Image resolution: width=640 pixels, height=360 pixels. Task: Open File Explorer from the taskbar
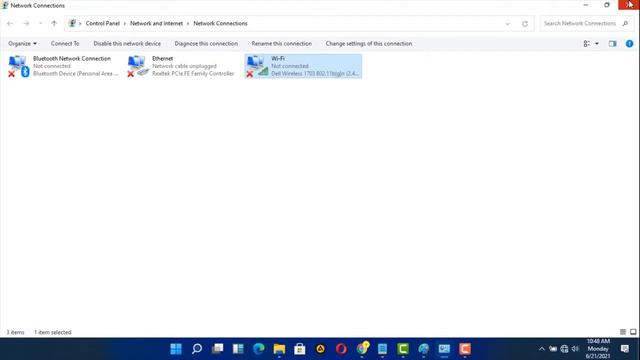279,349
